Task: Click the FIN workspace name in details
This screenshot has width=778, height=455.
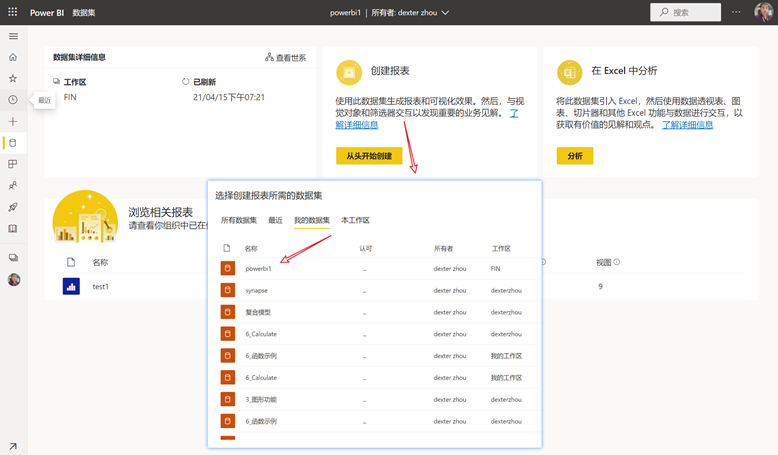Action: click(x=70, y=97)
